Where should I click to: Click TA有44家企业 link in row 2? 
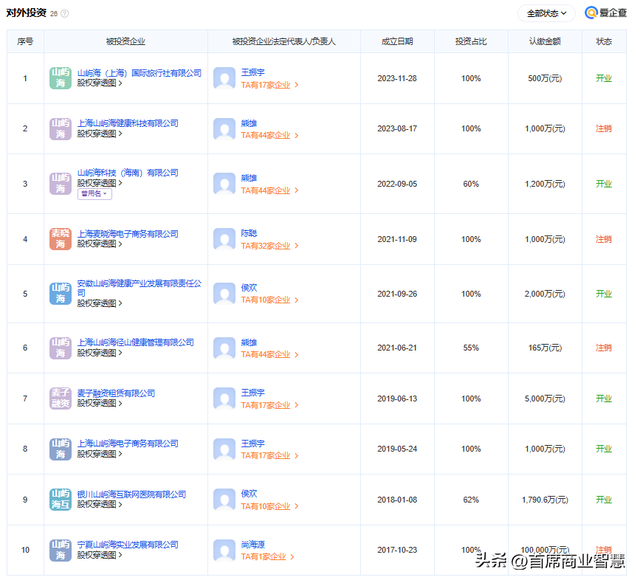pyautogui.click(x=269, y=135)
